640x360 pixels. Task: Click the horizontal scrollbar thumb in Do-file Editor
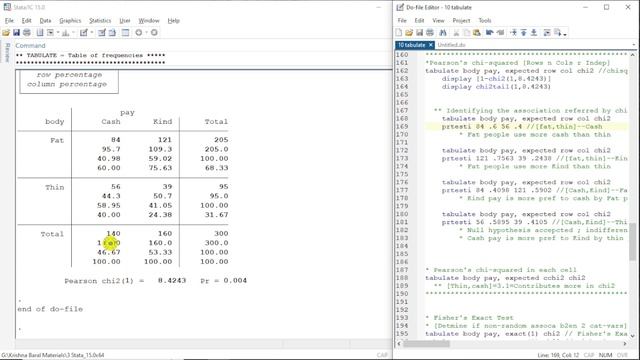tap(427, 344)
